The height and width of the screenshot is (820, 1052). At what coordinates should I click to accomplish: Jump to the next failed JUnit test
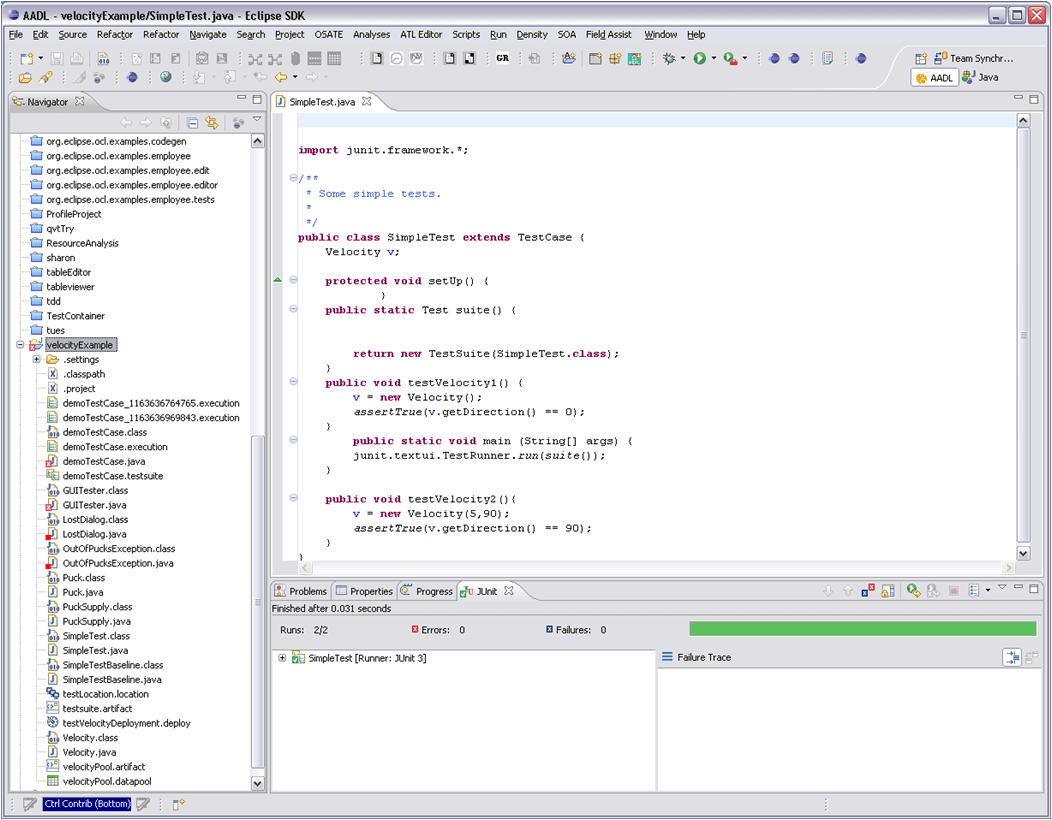(x=828, y=590)
